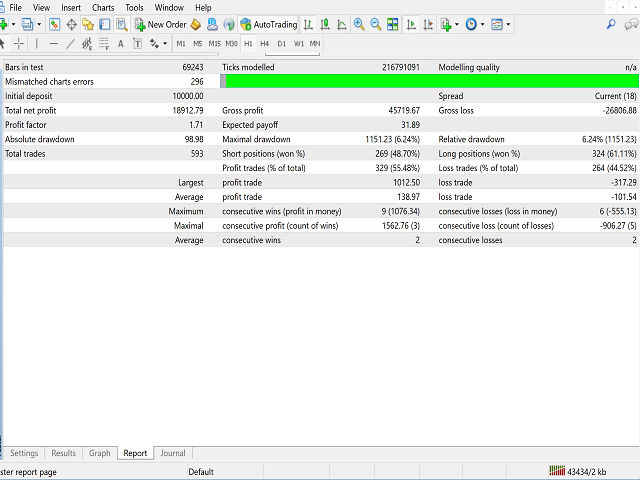
Task: Switch to the Journal tab
Action: [x=173, y=453]
